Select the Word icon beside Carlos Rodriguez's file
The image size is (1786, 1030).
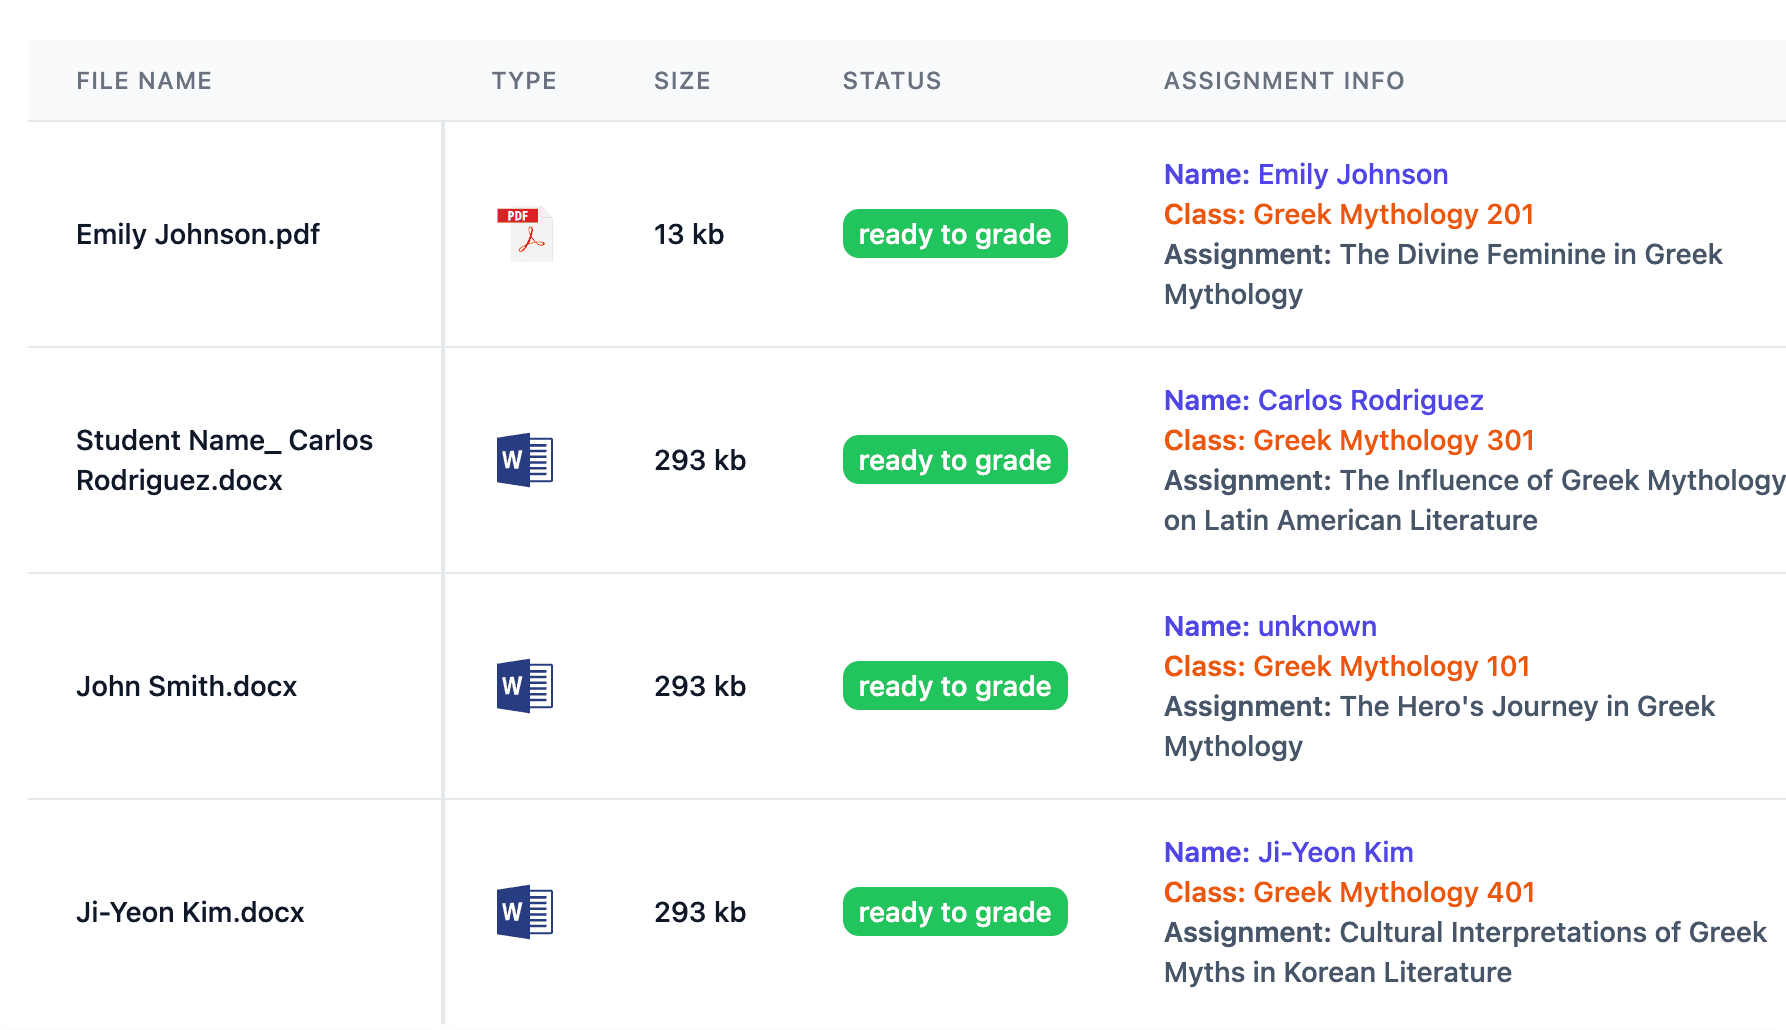524,460
